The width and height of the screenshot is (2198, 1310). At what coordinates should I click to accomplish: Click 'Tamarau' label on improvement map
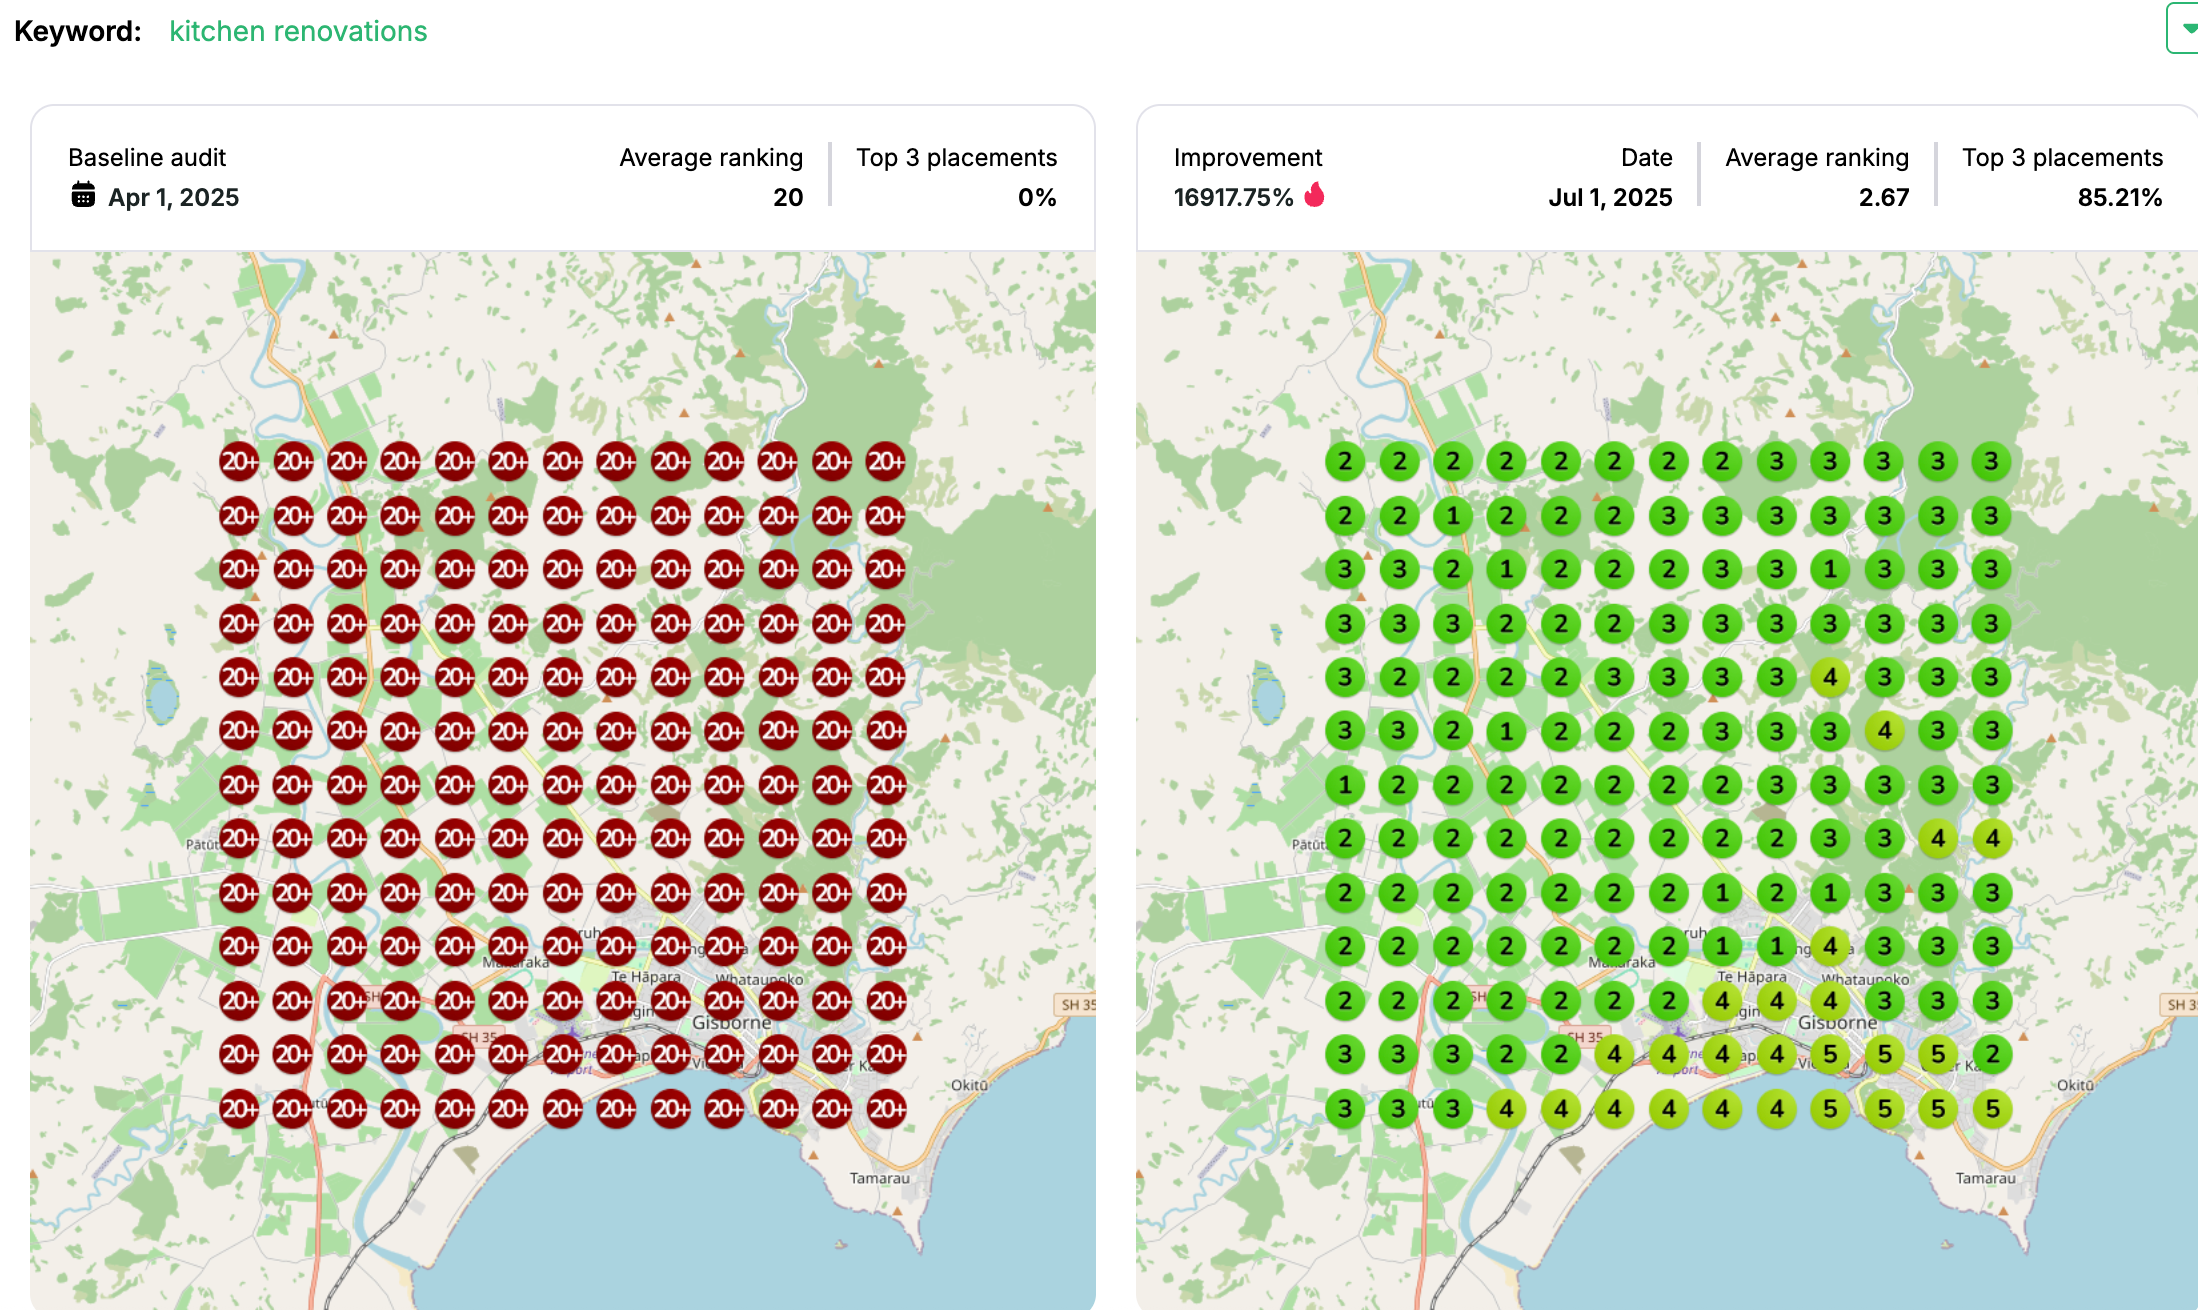[1986, 1178]
